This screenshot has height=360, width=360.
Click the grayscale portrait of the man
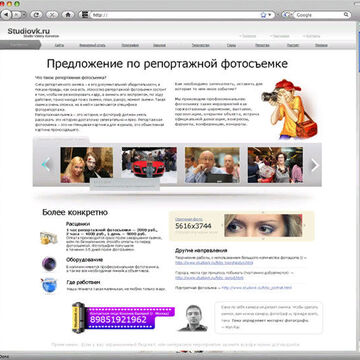(193, 318)
